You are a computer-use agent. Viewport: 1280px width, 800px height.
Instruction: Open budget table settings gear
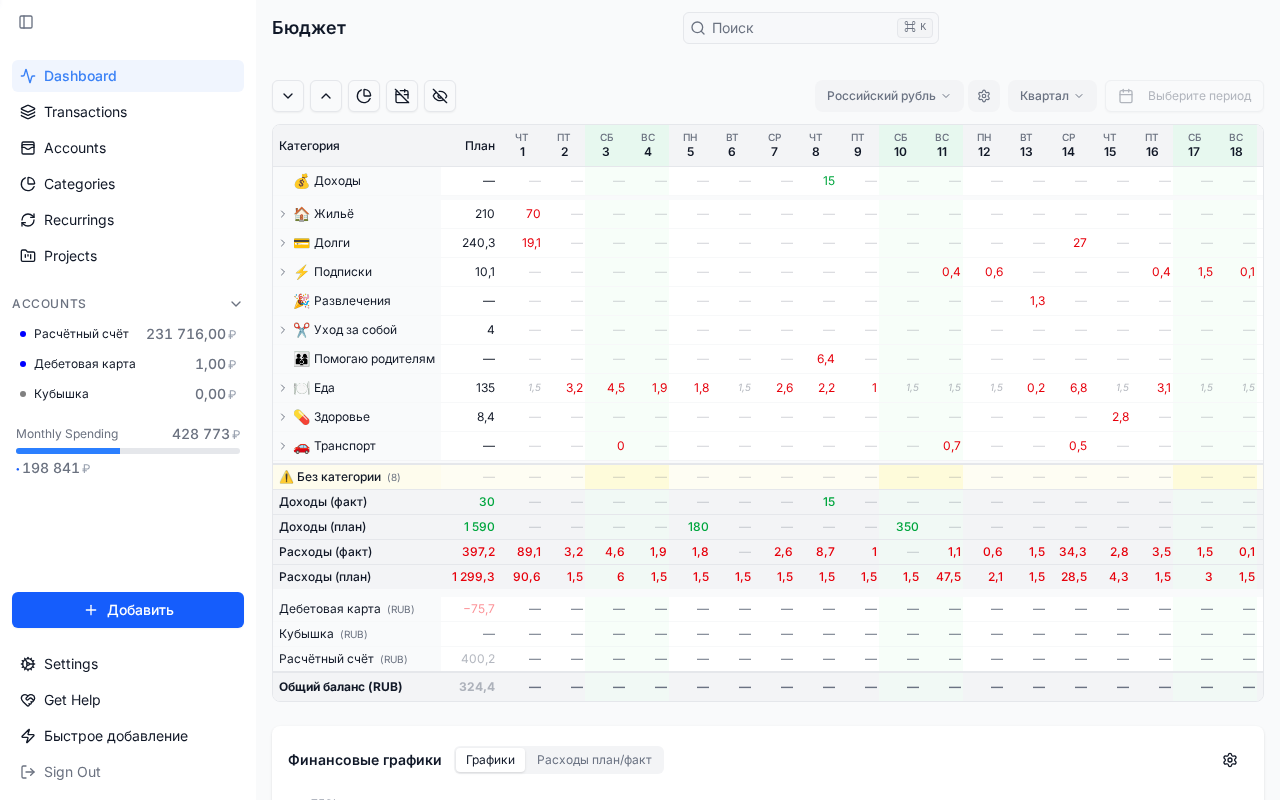tap(984, 96)
